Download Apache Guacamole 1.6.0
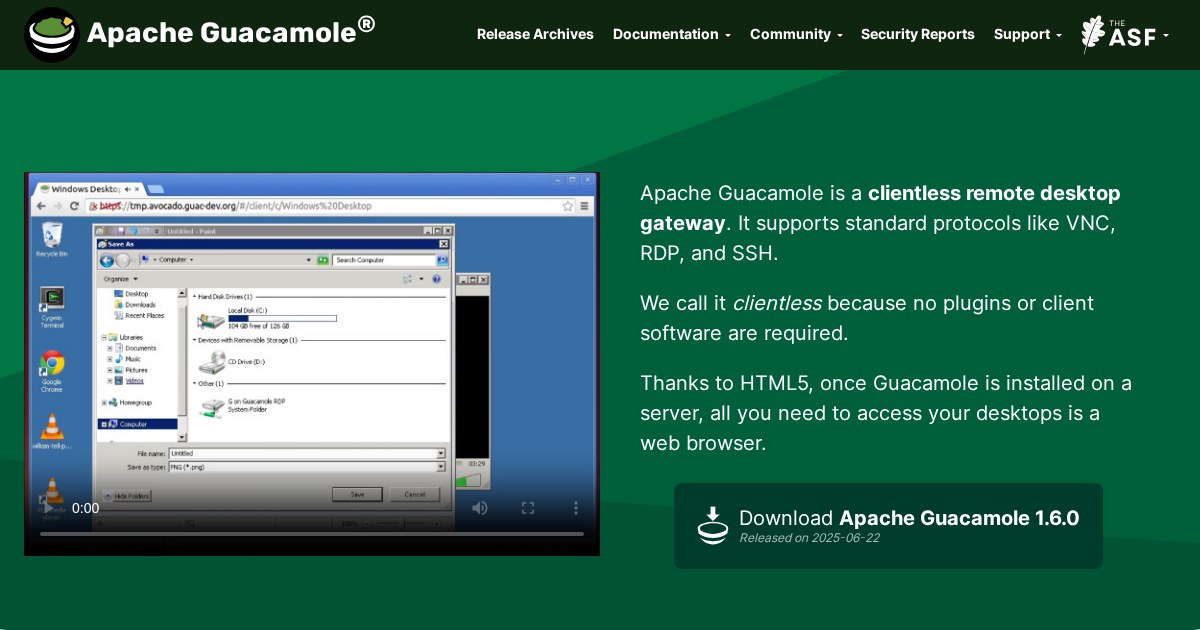Image resolution: width=1200 pixels, height=630 pixels. [x=888, y=526]
